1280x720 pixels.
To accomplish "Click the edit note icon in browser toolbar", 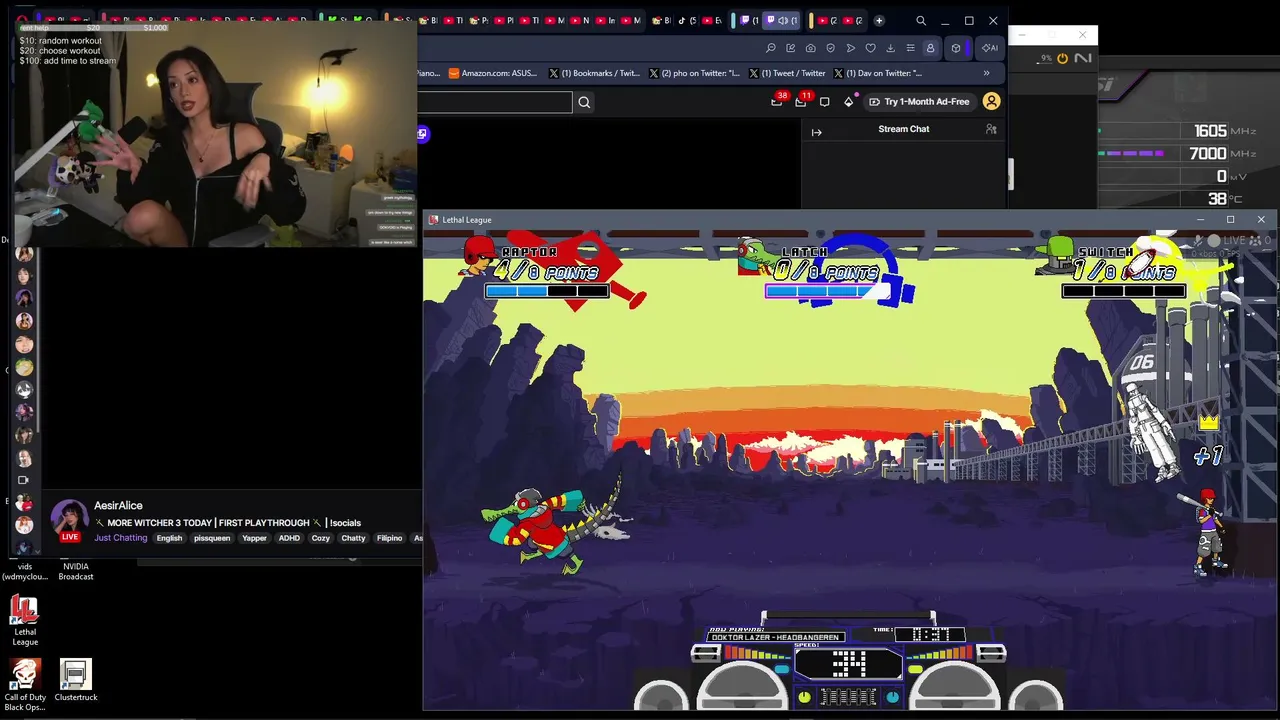I will [x=791, y=48].
